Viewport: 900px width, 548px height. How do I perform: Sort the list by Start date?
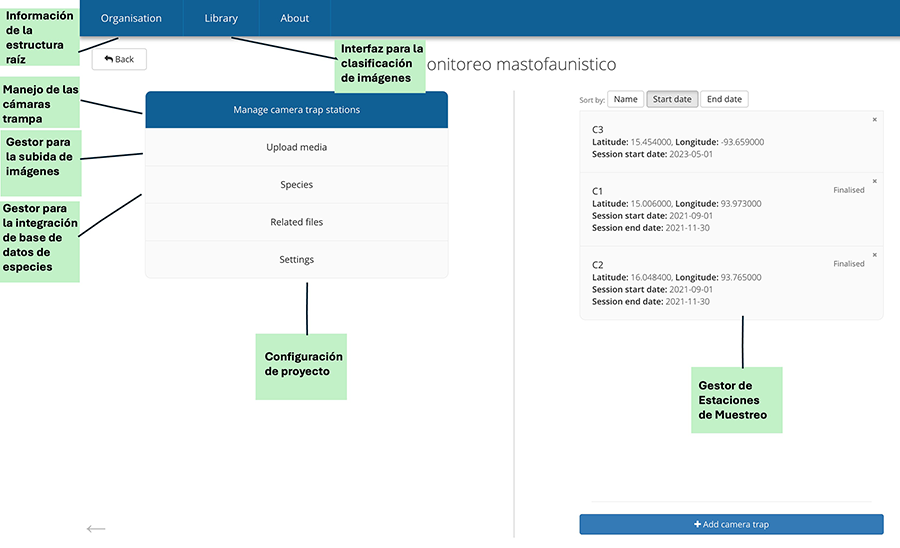tap(671, 99)
